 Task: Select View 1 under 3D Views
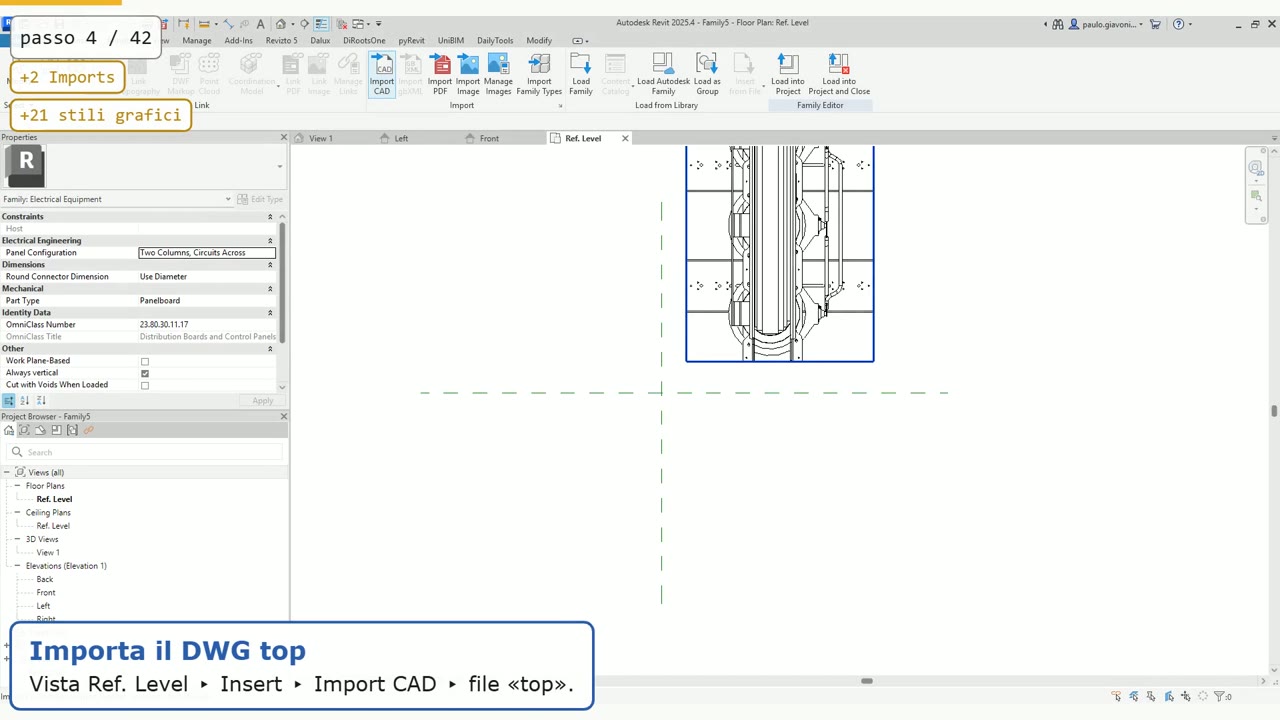point(48,552)
